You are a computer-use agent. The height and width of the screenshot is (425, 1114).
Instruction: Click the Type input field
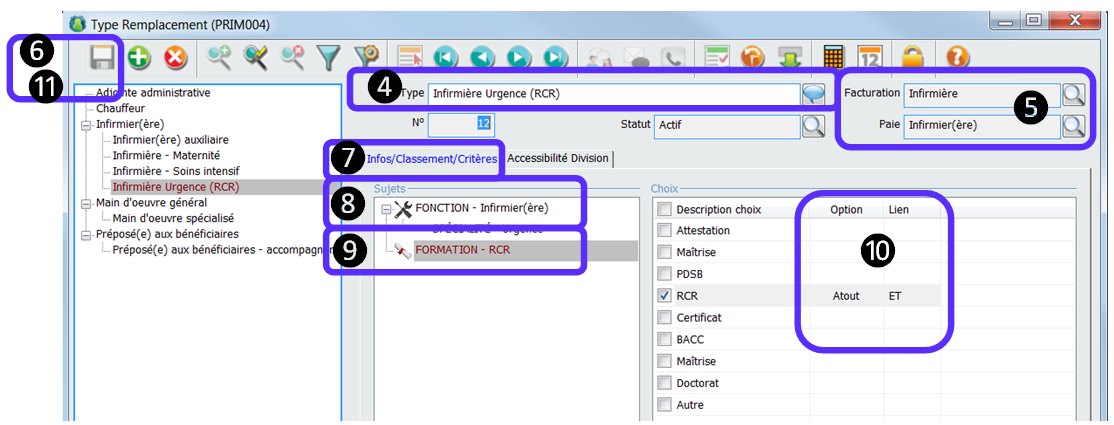click(x=612, y=94)
